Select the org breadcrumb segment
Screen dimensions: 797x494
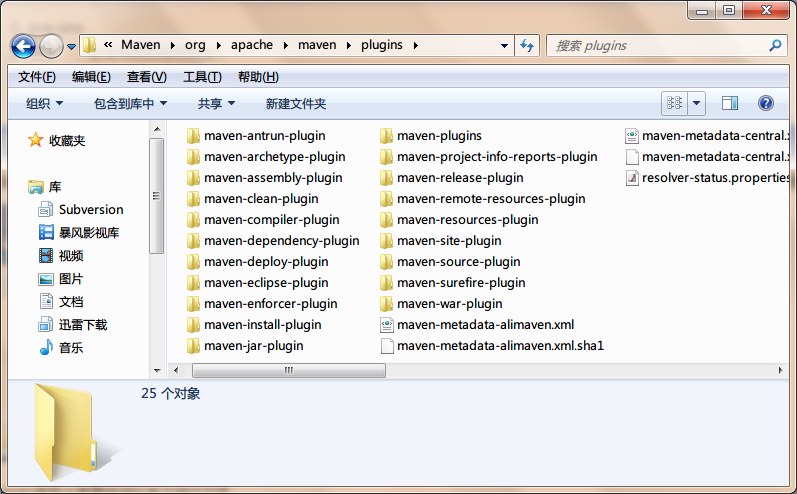pyautogui.click(x=195, y=45)
